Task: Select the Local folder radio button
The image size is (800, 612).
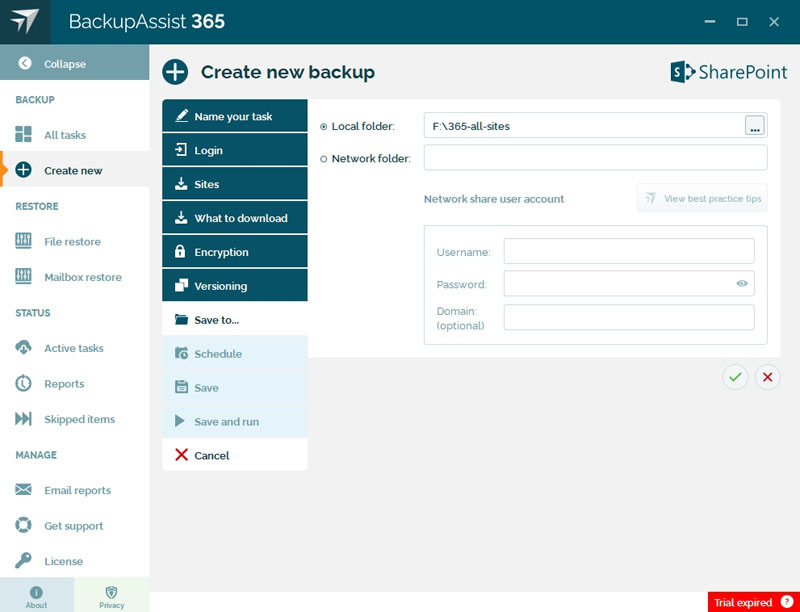Action: click(x=323, y=126)
